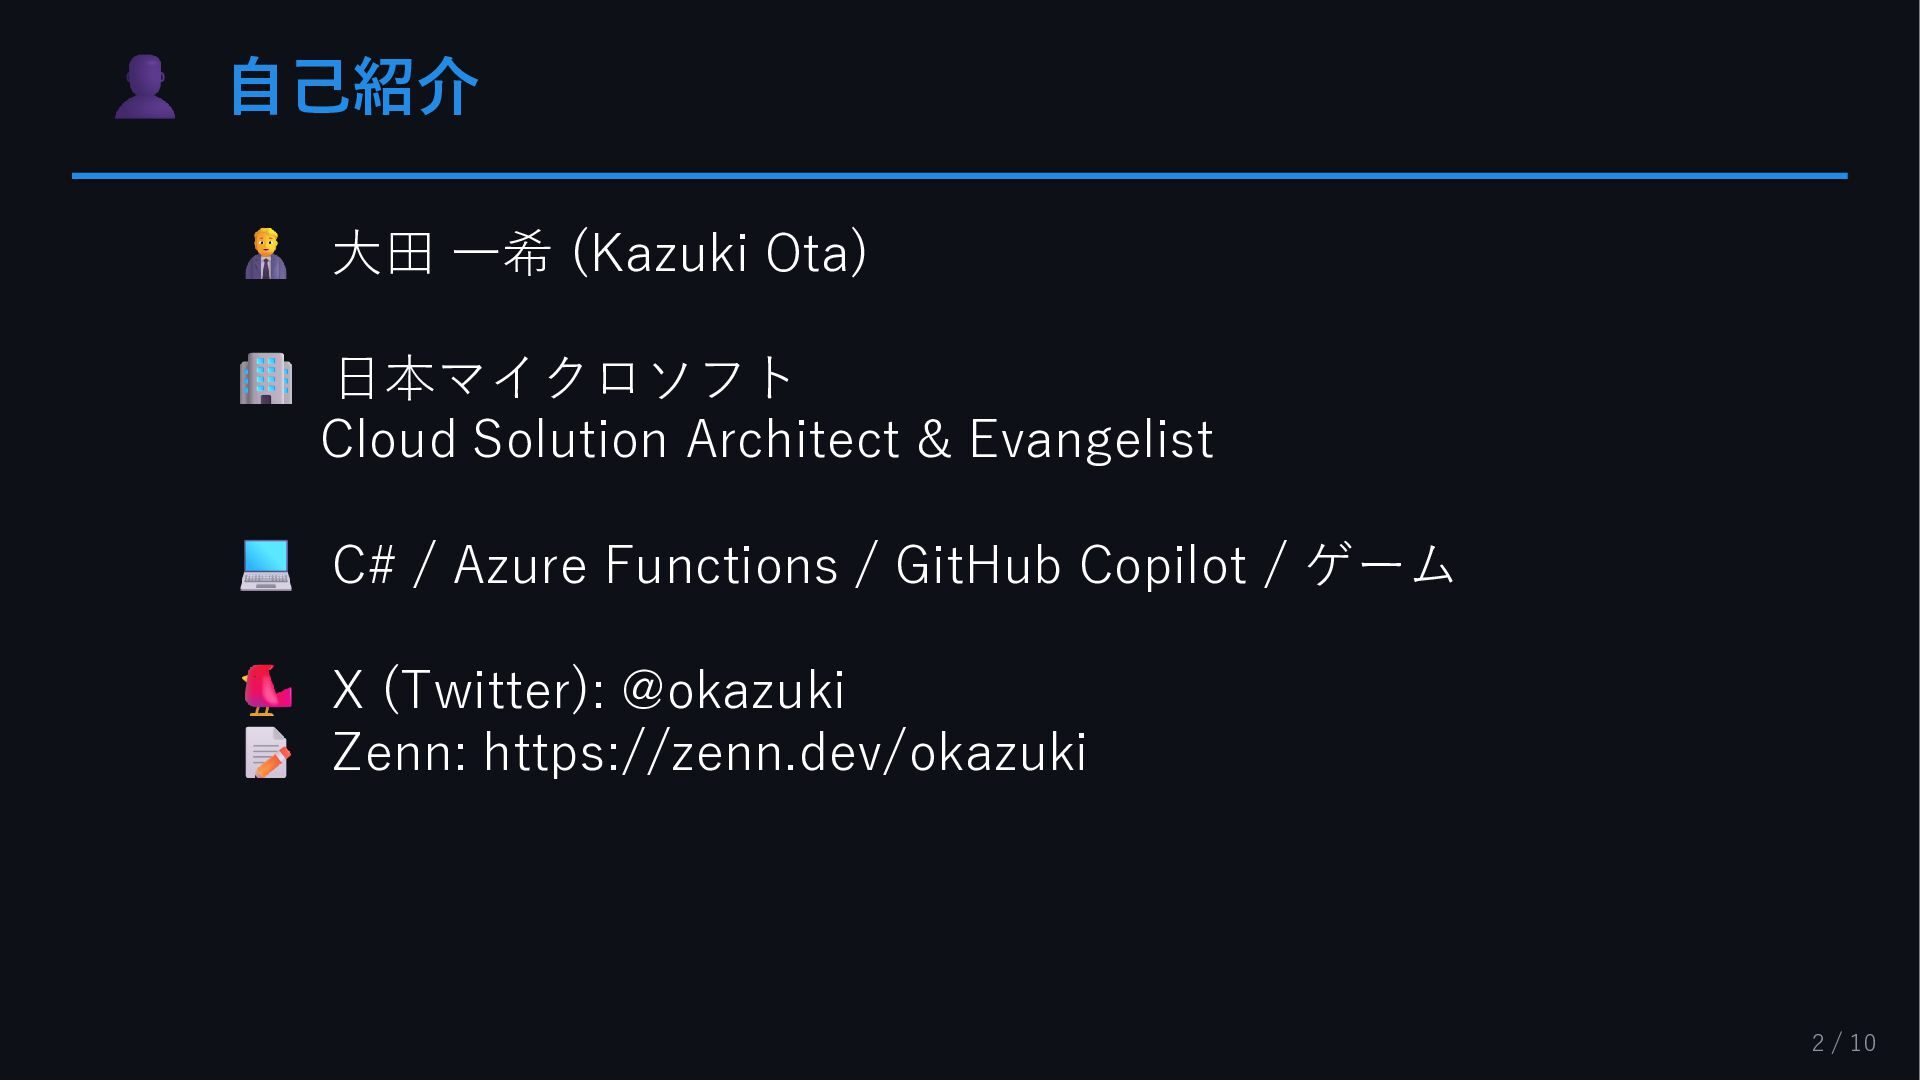Viewport: 1920px width, 1080px height.
Task: Click the ゲーム text at line end
Action: click(1380, 565)
